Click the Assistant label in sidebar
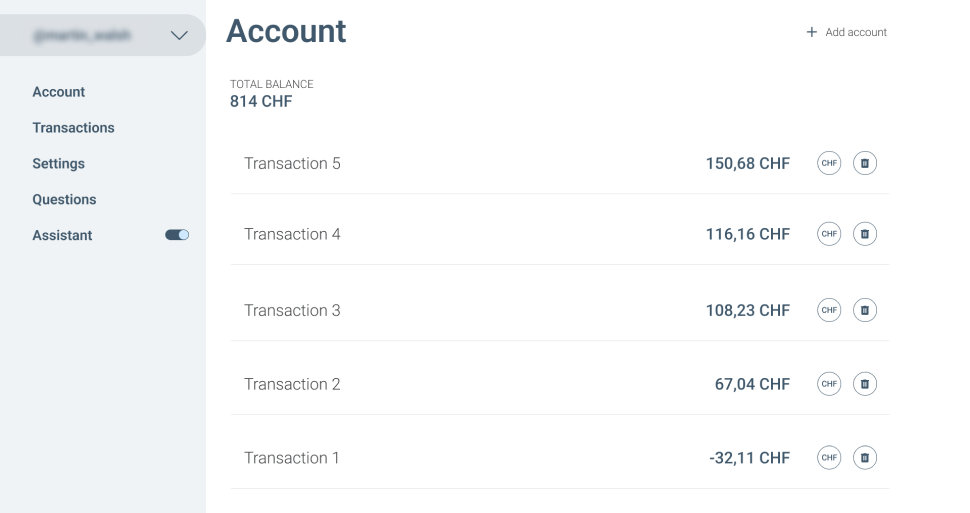 62,236
